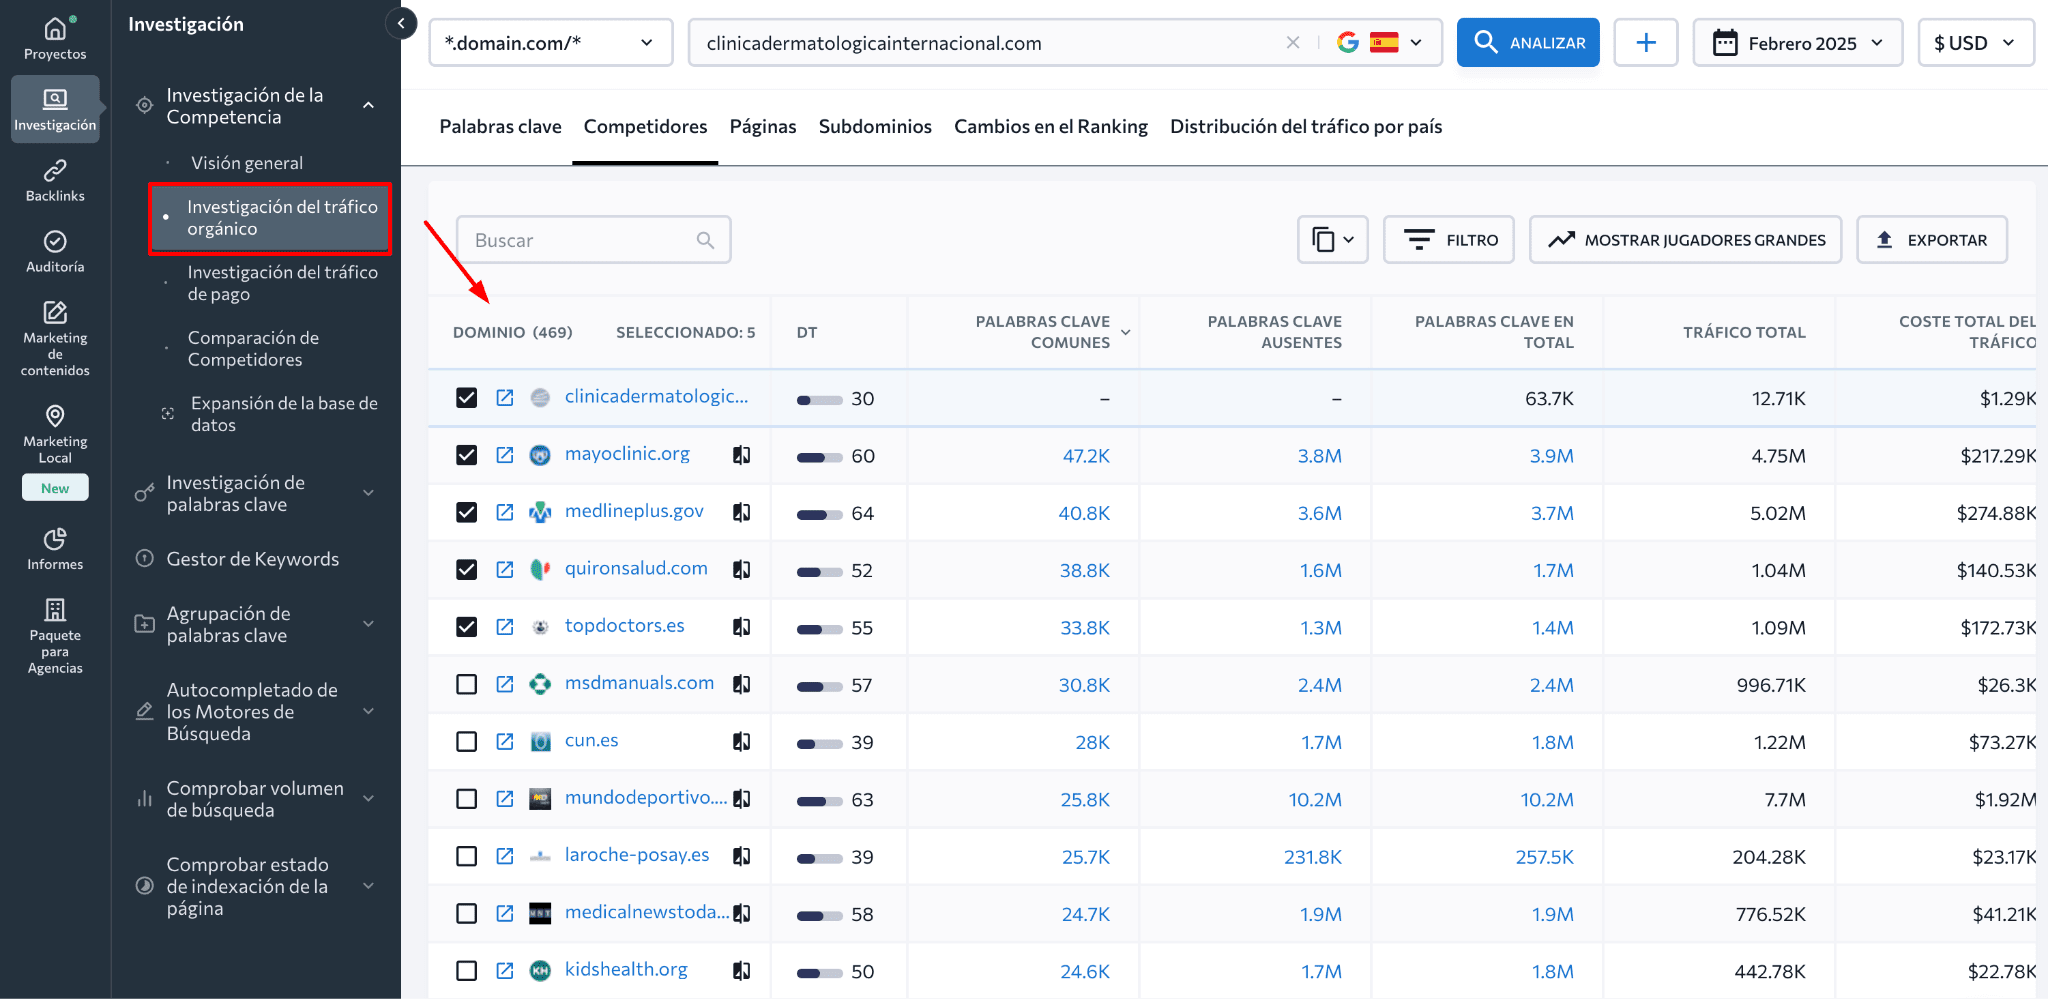
Task: Open kidshealth.org external link icon
Action: (x=505, y=970)
